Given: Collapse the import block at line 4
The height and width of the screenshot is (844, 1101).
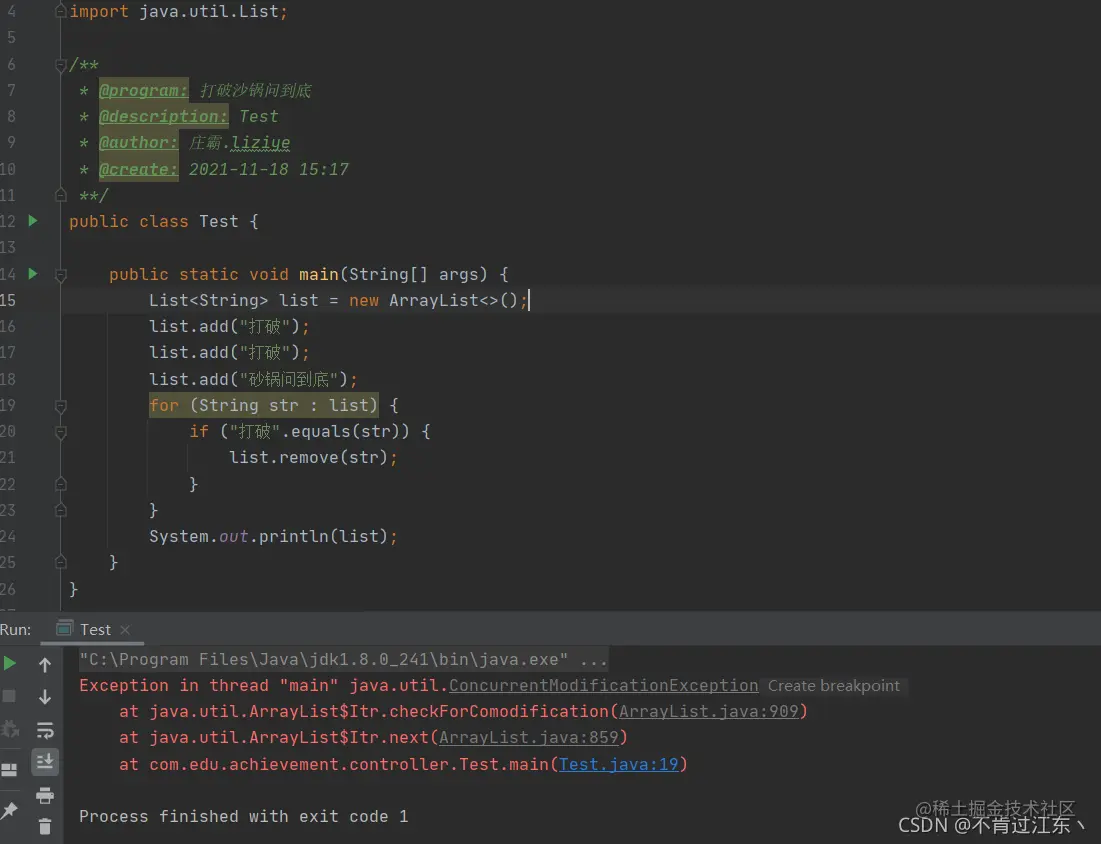Looking at the screenshot, I should [61, 11].
